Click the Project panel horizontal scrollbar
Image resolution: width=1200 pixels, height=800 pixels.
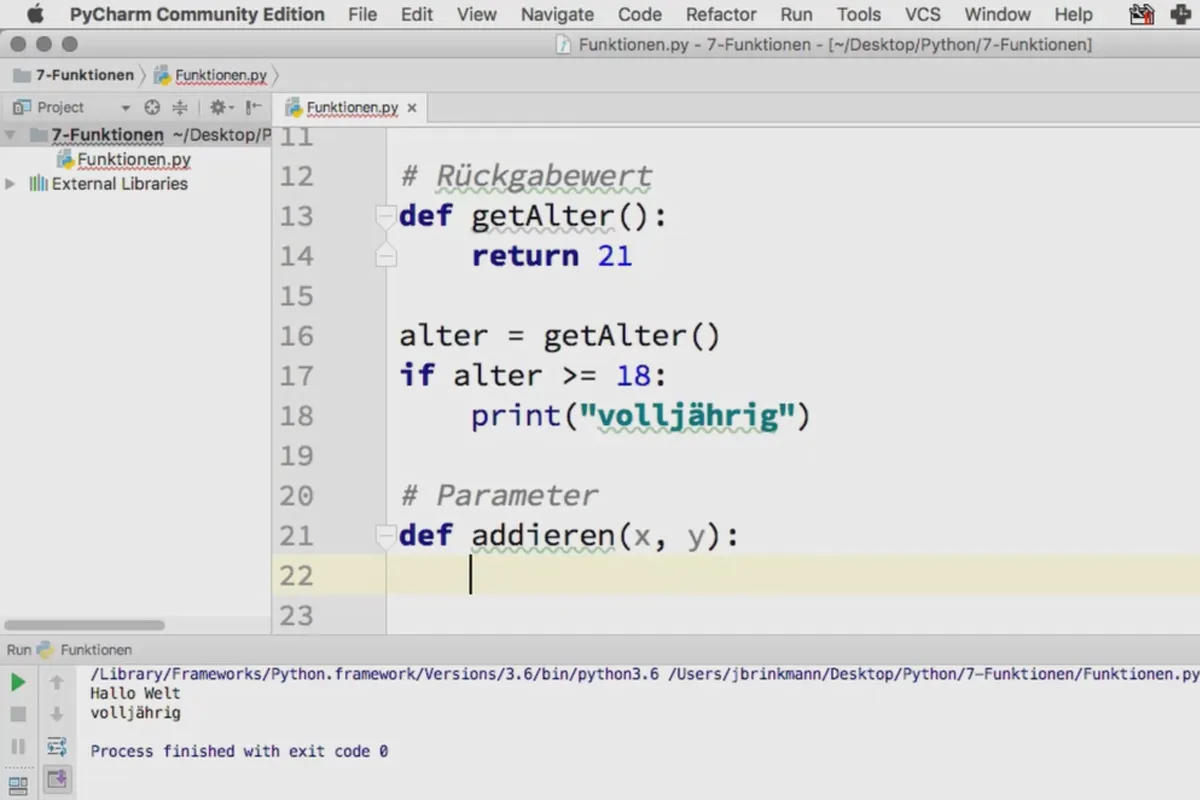84,625
